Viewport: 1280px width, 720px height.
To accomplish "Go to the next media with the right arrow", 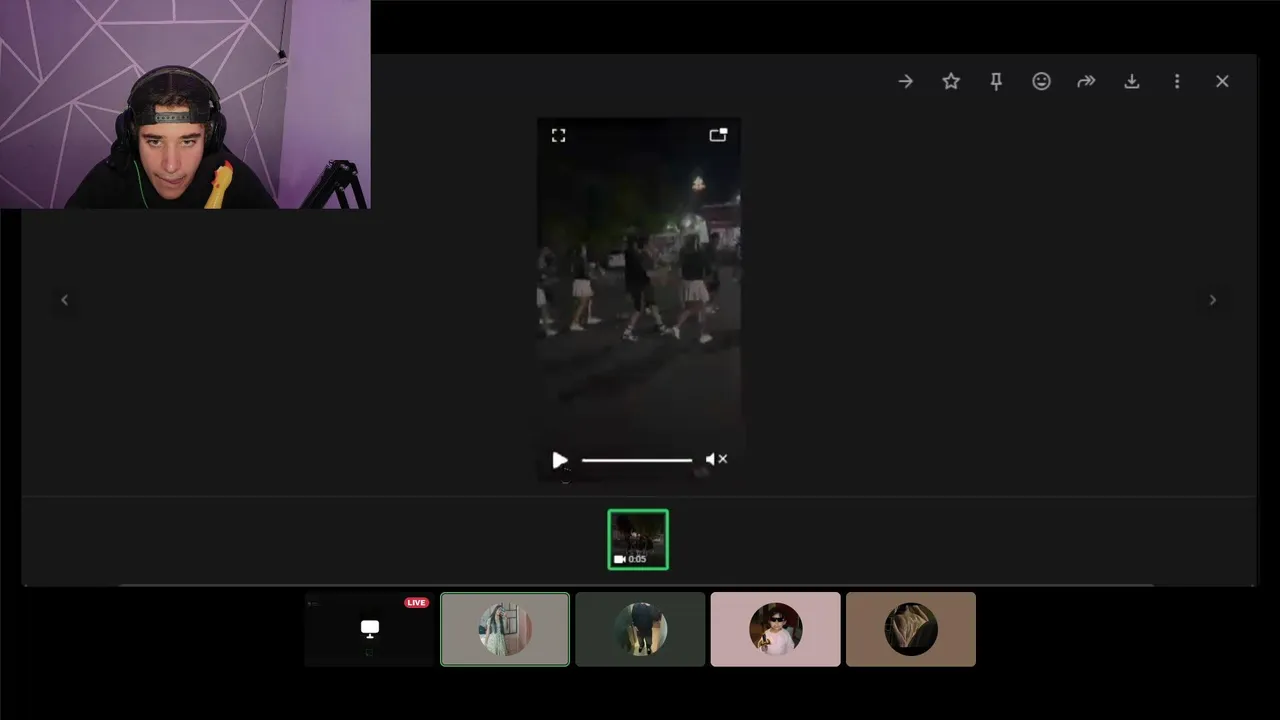I will point(1213,300).
